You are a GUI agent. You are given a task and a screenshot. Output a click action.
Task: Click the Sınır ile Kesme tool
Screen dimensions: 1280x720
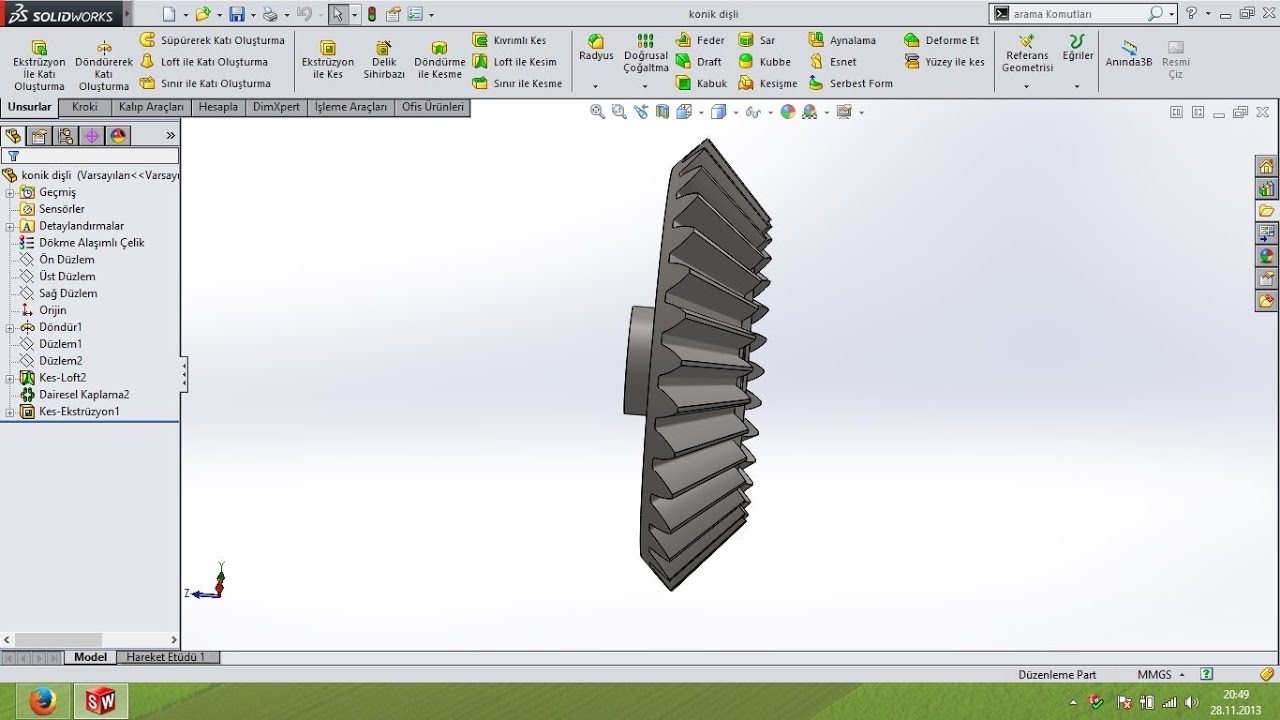pos(518,84)
